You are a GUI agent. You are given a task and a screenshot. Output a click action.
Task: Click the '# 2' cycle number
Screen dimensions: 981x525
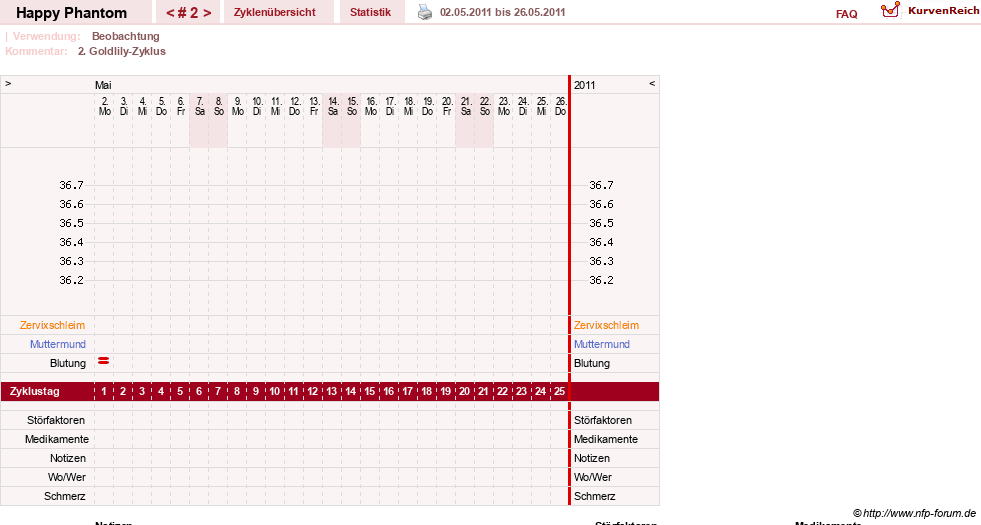click(188, 13)
